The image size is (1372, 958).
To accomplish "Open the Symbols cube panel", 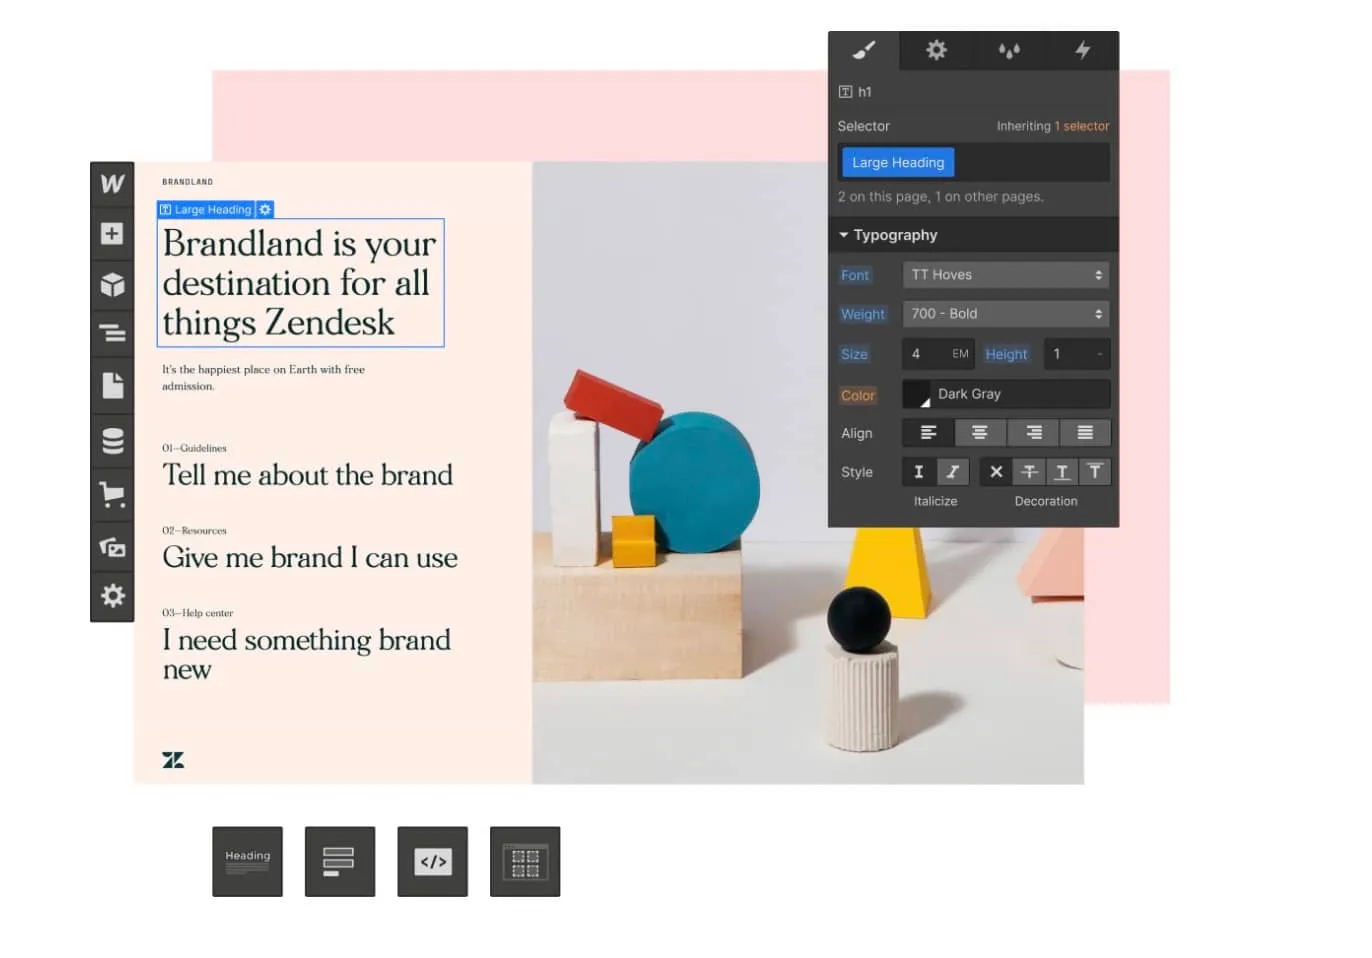I will click(x=112, y=285).
